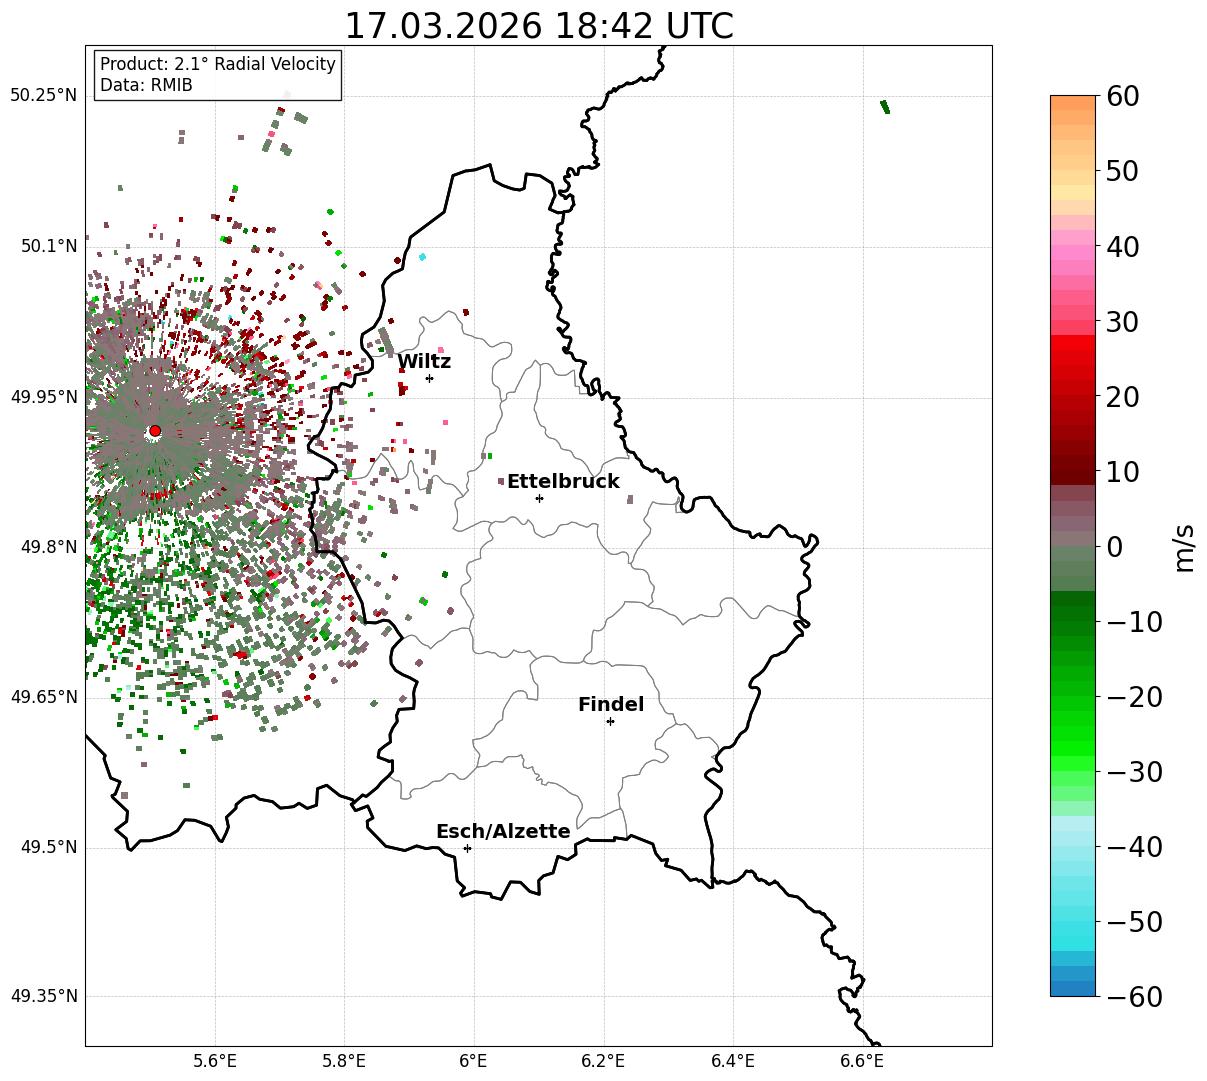Screen dimensions: 1207x1081
Task: Click the colorbar label 0
Action: (1113, 546)
